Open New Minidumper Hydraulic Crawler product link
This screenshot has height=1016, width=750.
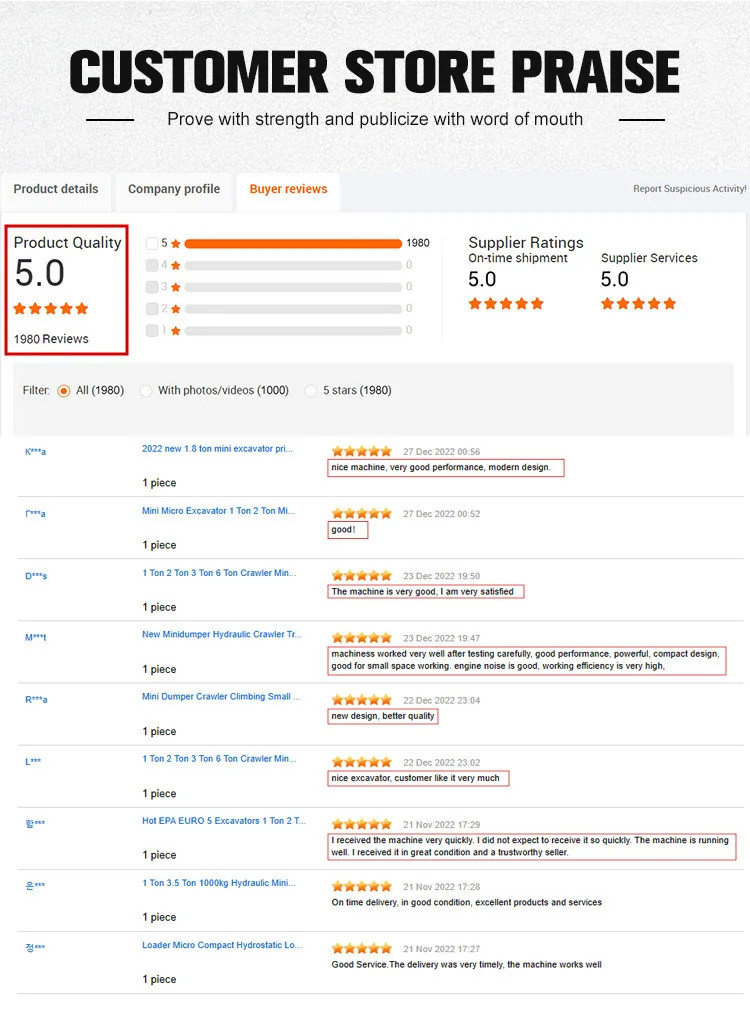pos(220,635)
